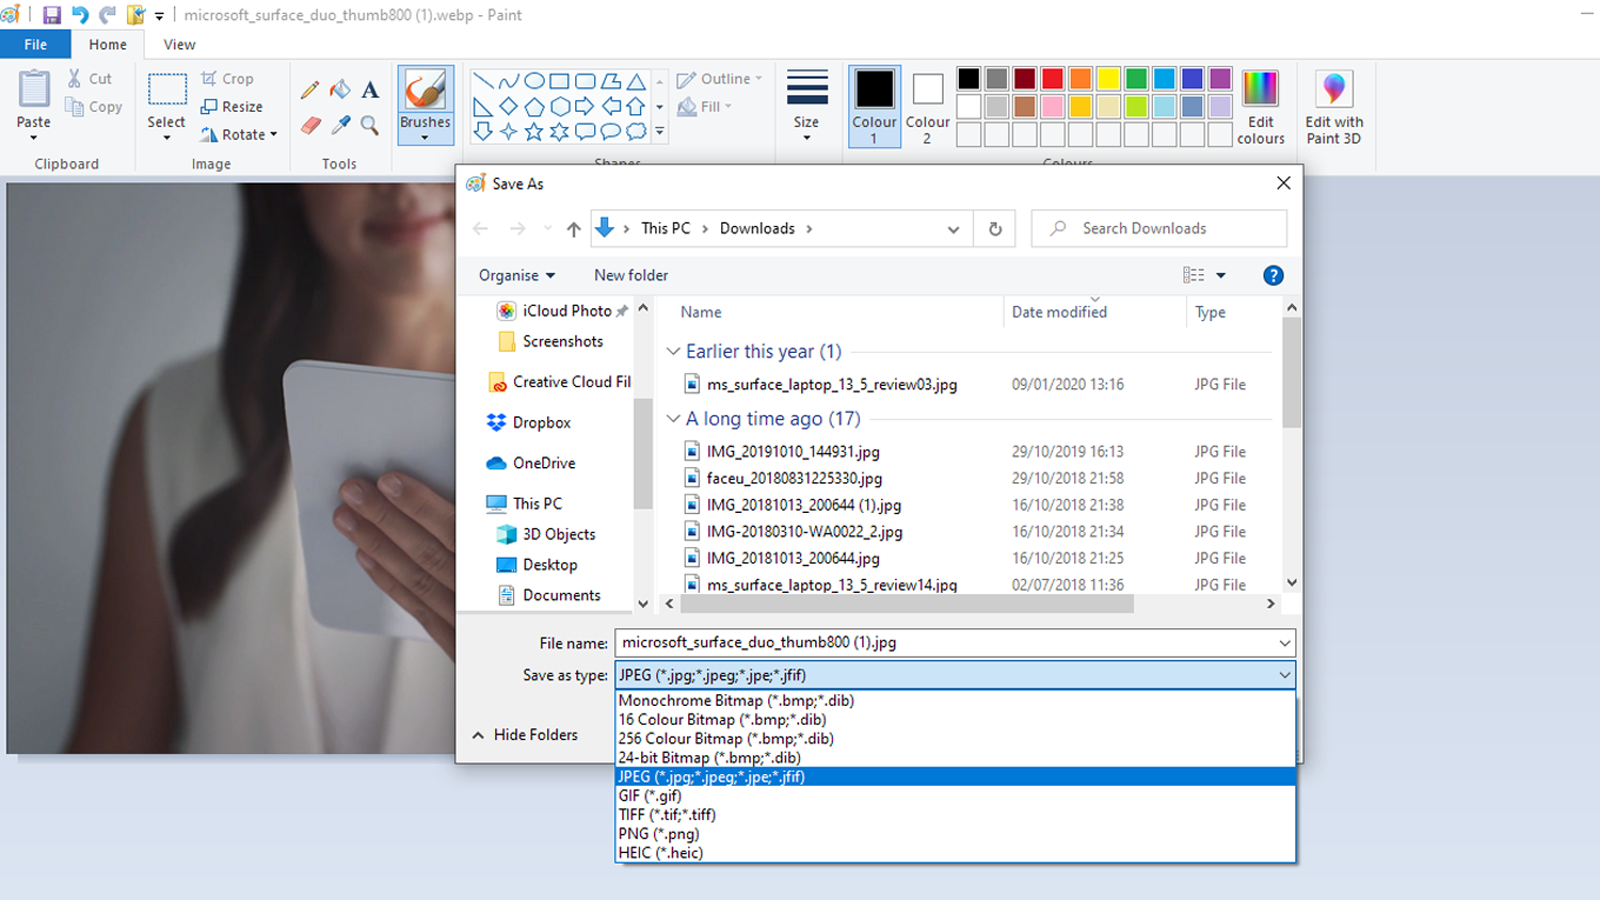
Task: Open the view options dropdown arrow
Action: click(1221, 275)
